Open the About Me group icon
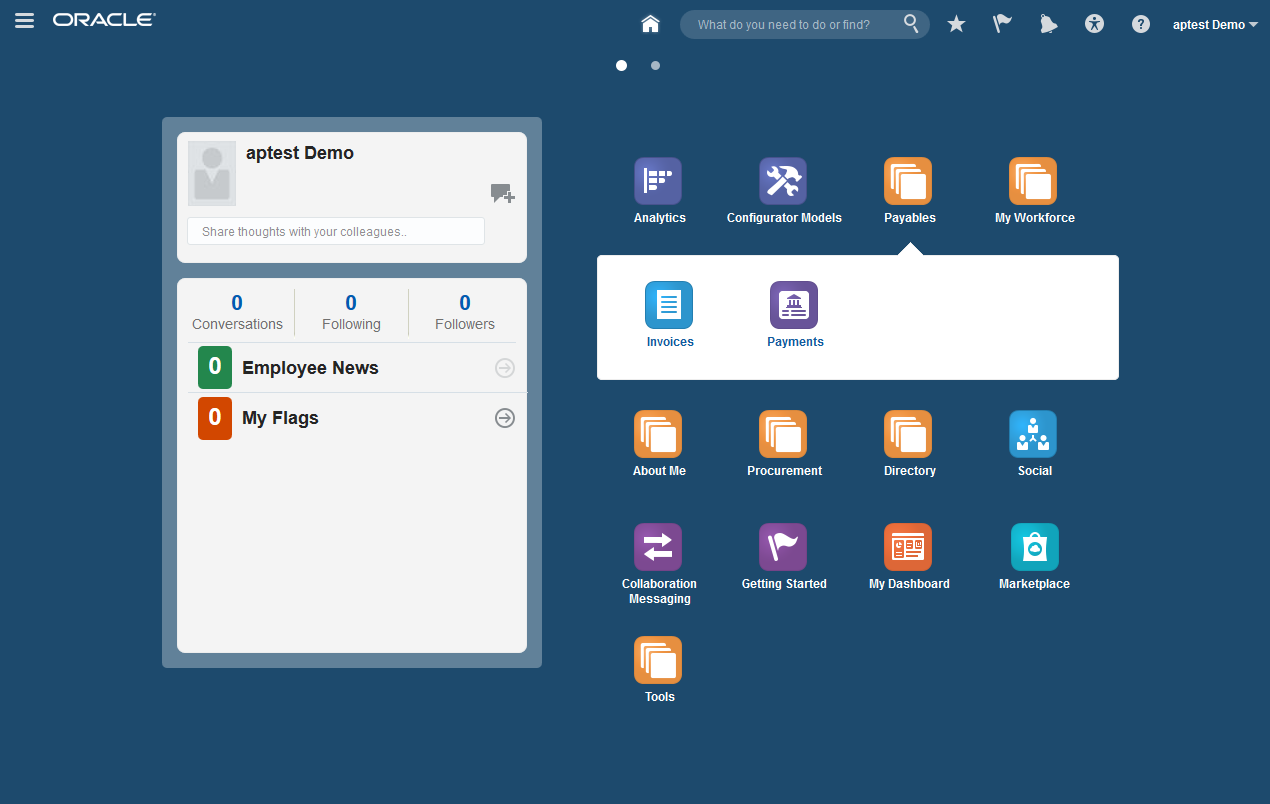The image size is (1270, 804). click(x=658, y=434)
